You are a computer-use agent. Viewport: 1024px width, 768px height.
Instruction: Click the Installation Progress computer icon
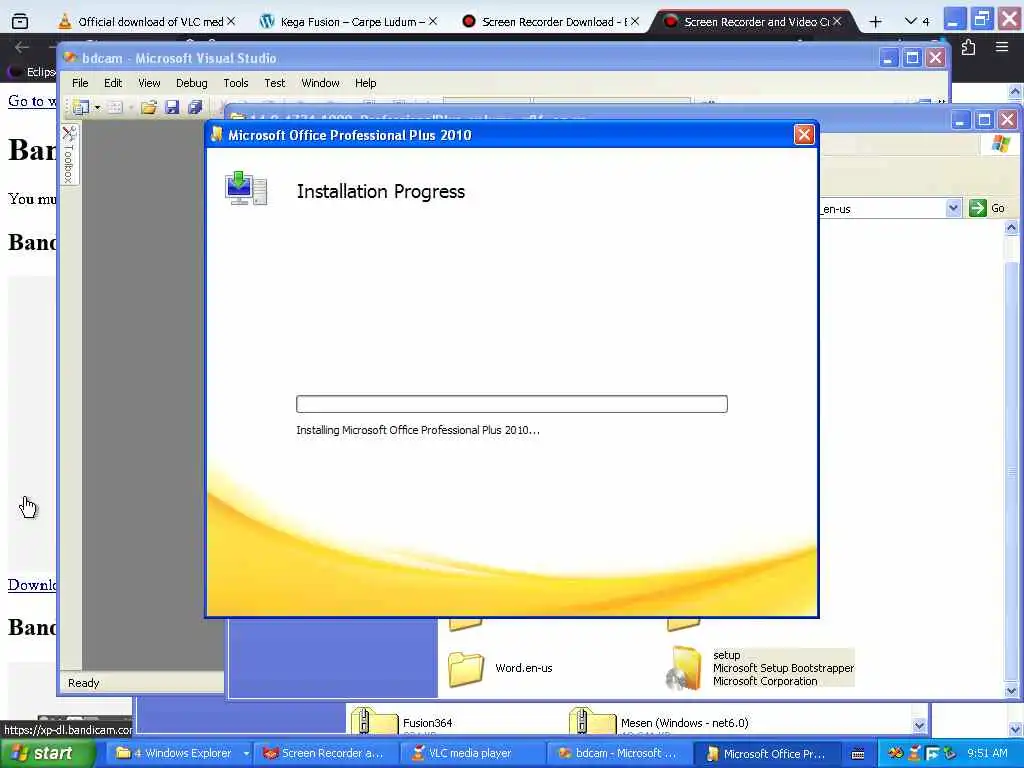pyautogui.click(x=246, y=188)
